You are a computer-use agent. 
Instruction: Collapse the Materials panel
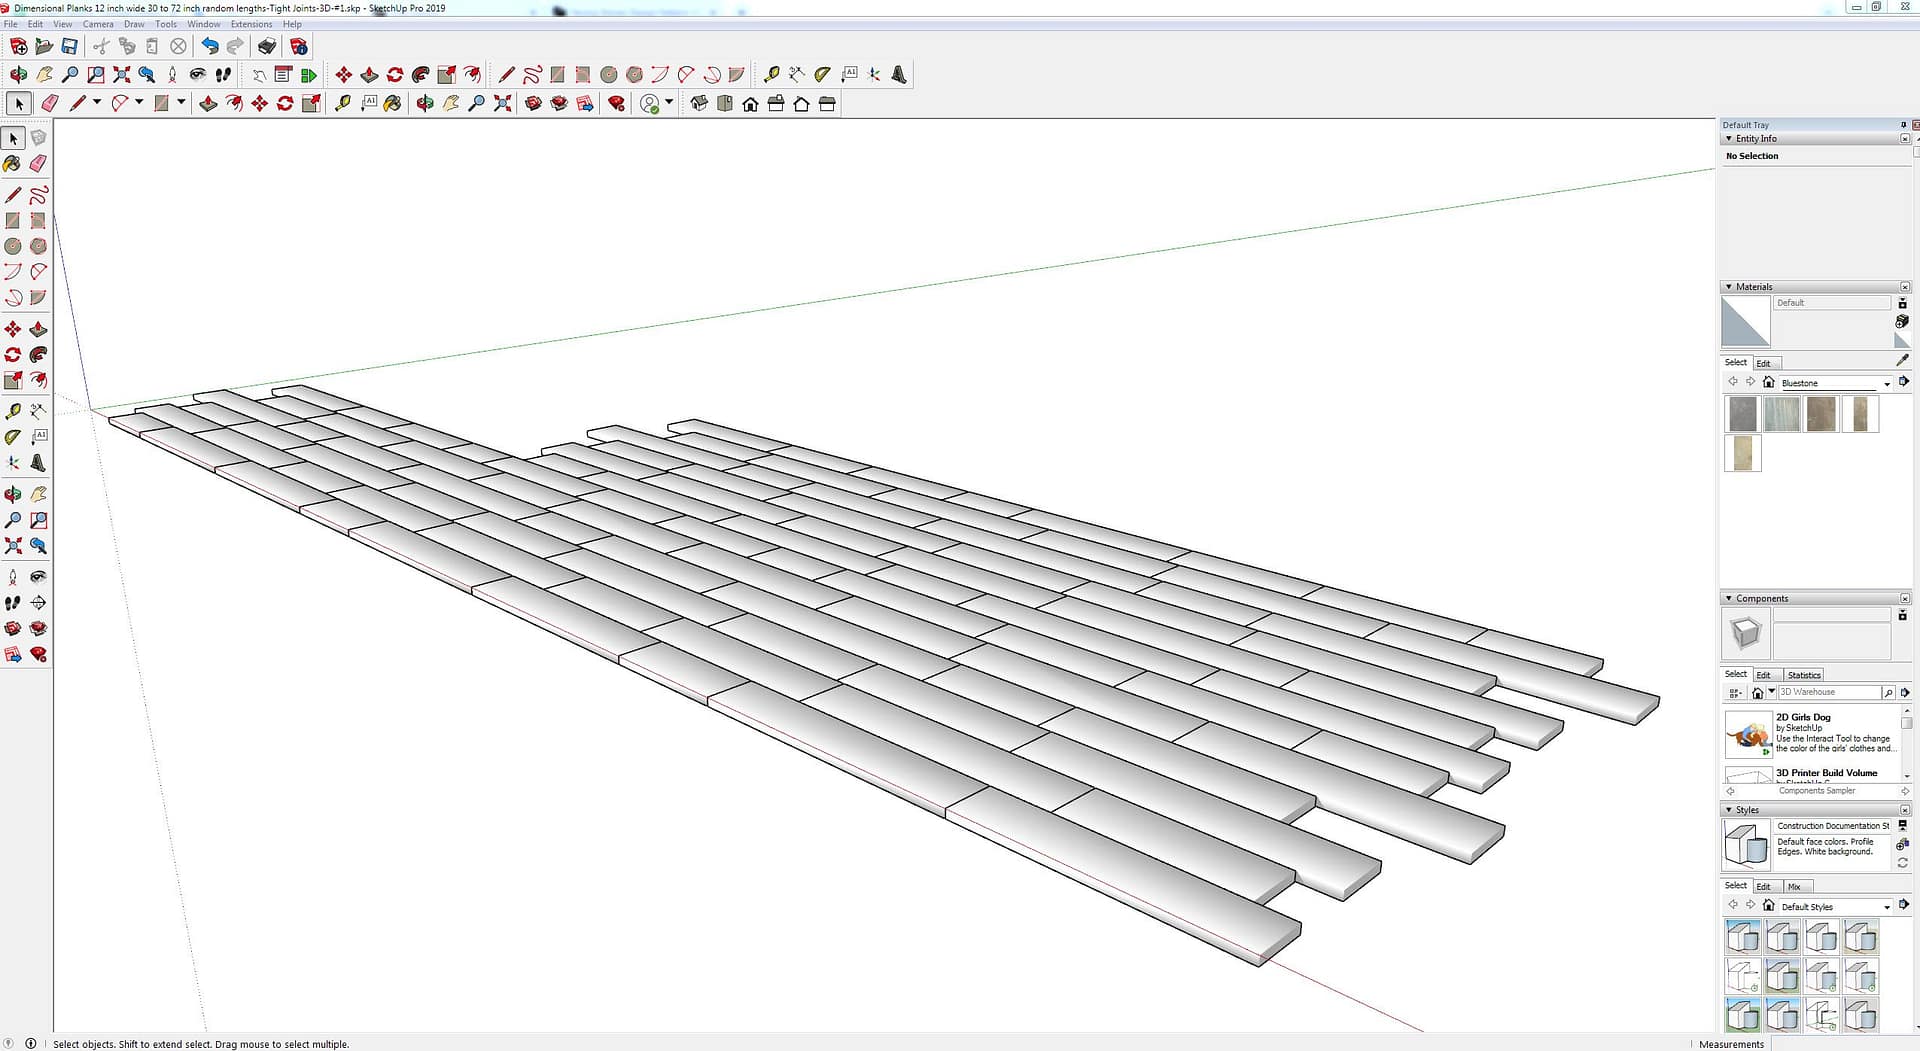click(x=1729, y=287)
